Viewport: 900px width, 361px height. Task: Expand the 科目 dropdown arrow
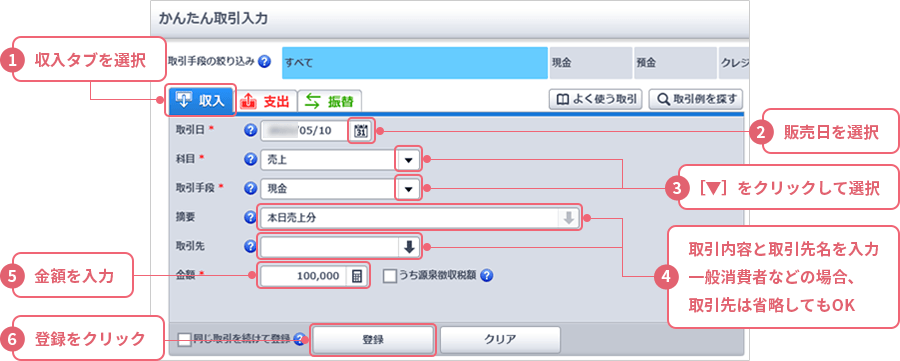(409, 160)
